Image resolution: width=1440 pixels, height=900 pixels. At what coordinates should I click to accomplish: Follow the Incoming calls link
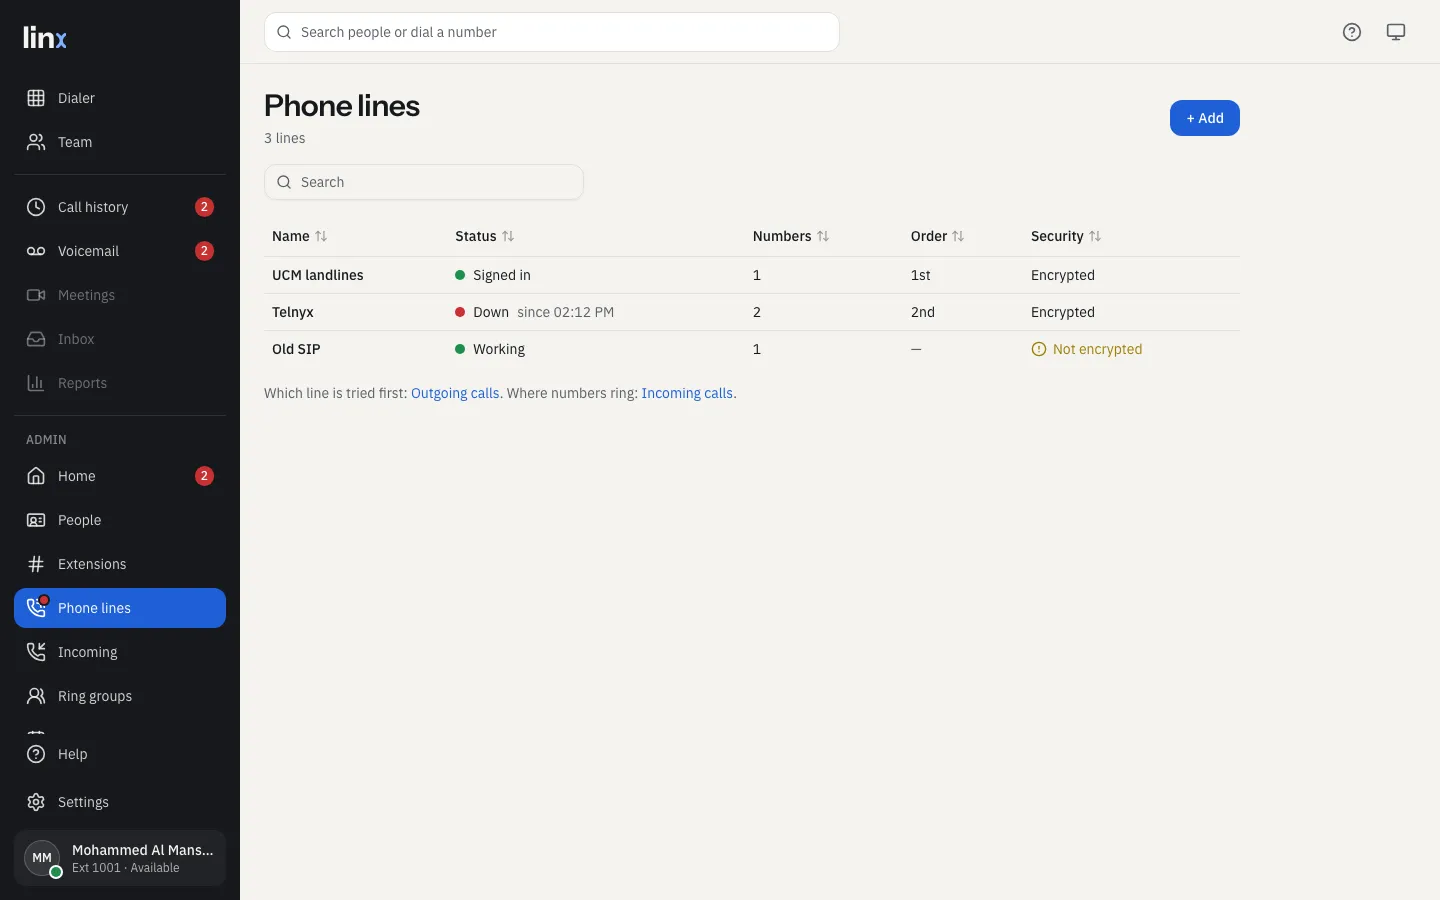687,393
